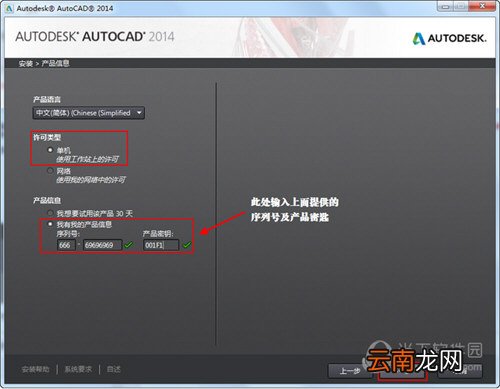Image resolution: width=500 pixels, height=389 pixels.
Task: Click the 产品密钥 field containing 001F1
Action: click(161, 245)
